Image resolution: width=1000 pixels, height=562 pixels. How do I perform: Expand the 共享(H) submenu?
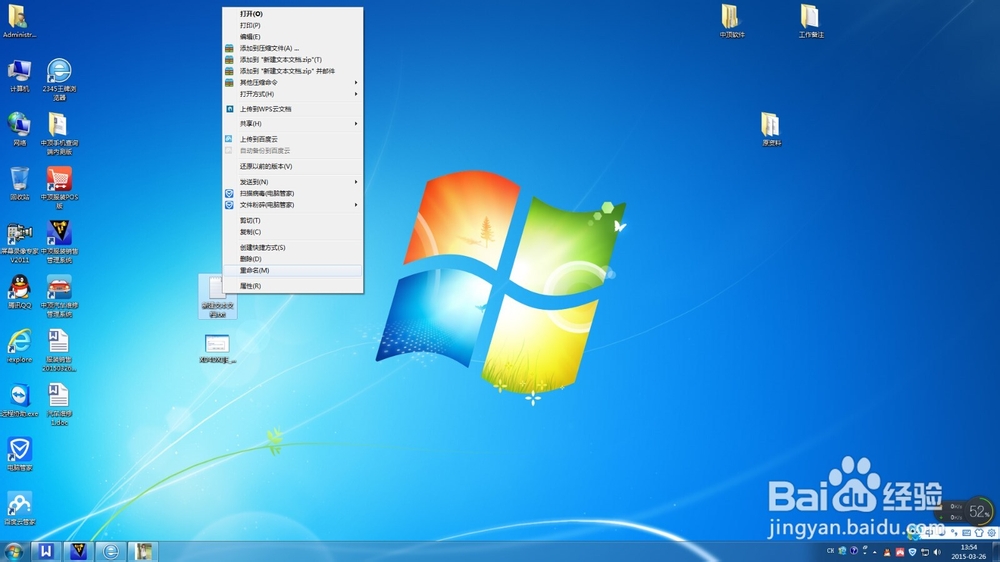293,123
